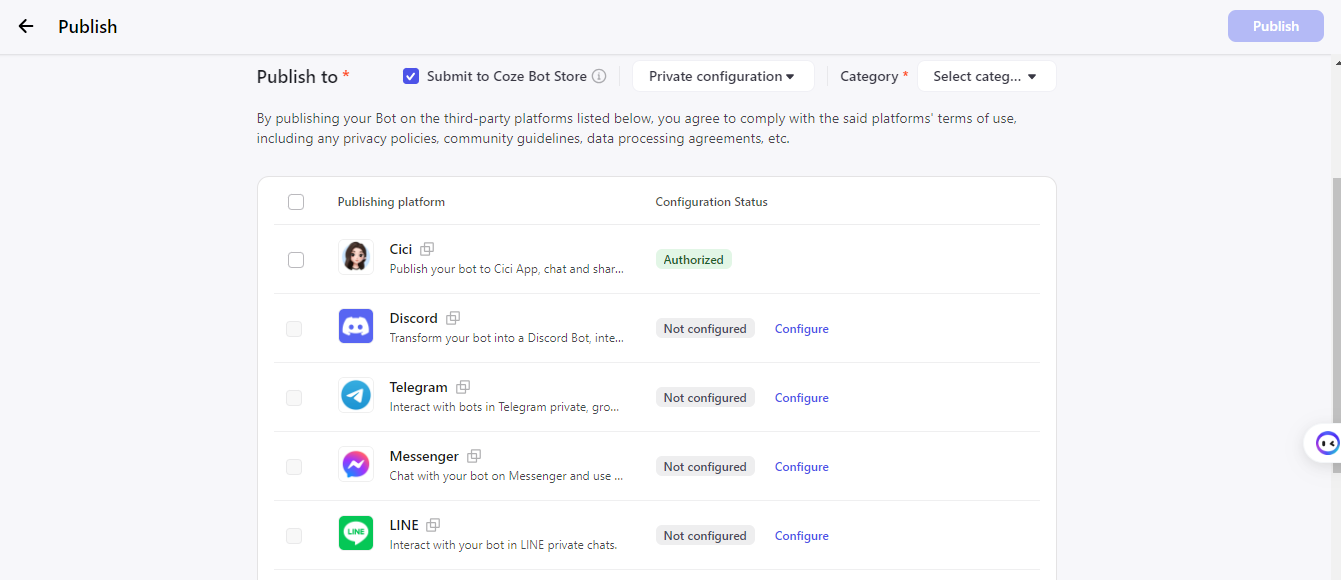1341x580 pixels.
Task: Toggle the select-all platforms checkbox
Action: [x=296, y=202]
